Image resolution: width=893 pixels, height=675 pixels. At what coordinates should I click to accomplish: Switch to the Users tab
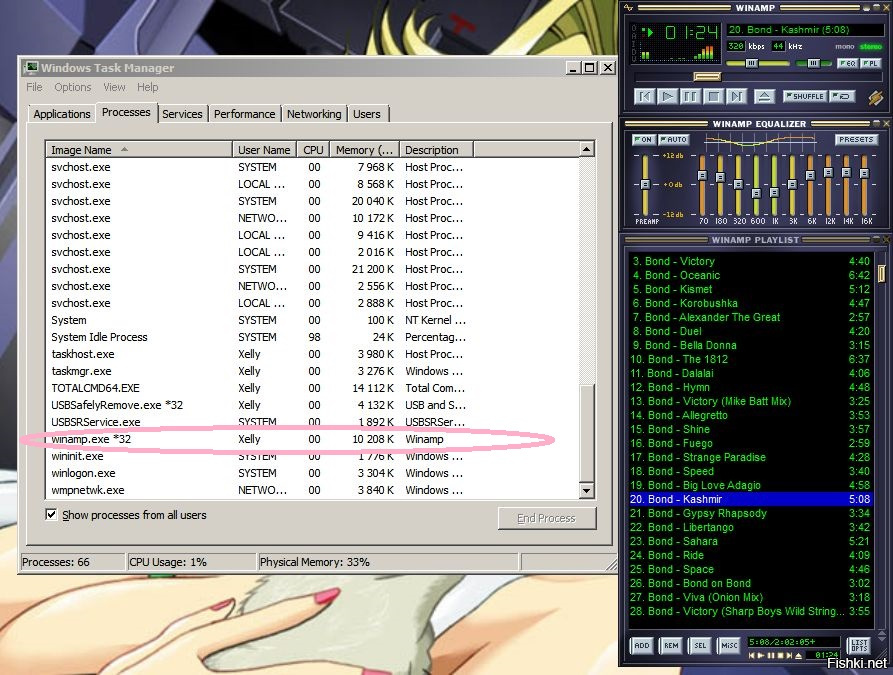[367, 114]
